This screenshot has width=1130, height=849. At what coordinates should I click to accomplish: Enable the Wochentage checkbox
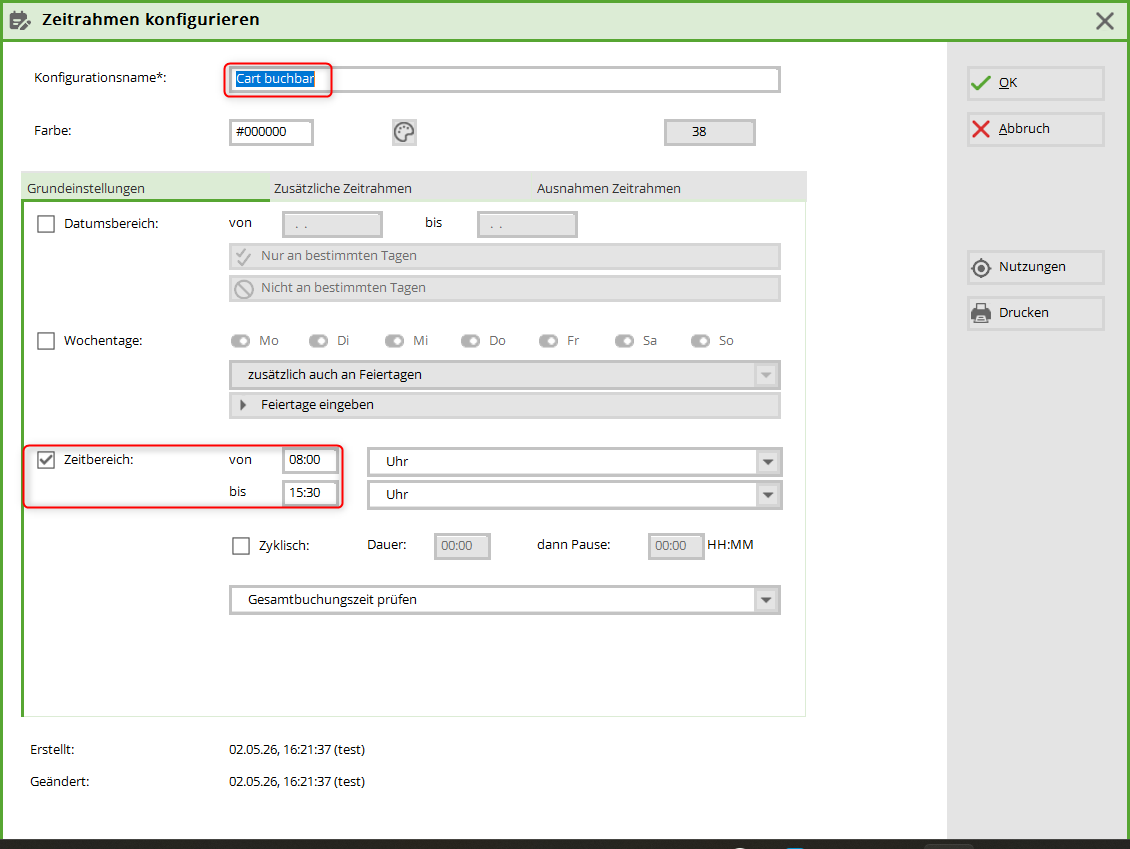[x=46, y=341]
